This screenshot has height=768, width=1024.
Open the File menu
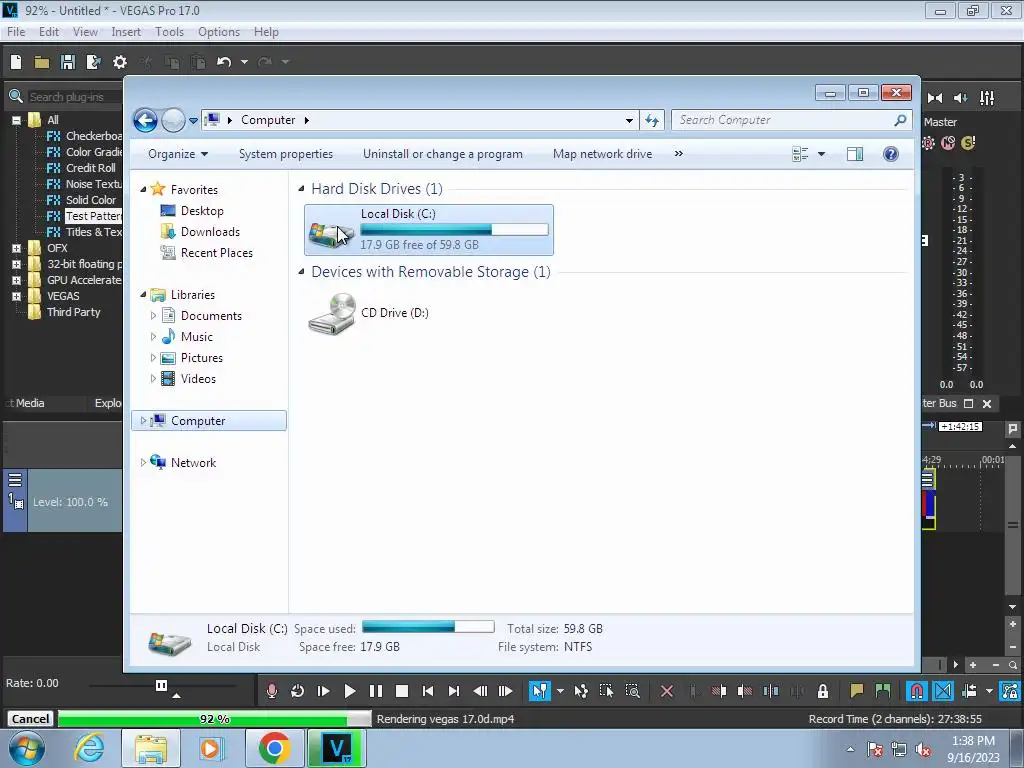[16, 32]
